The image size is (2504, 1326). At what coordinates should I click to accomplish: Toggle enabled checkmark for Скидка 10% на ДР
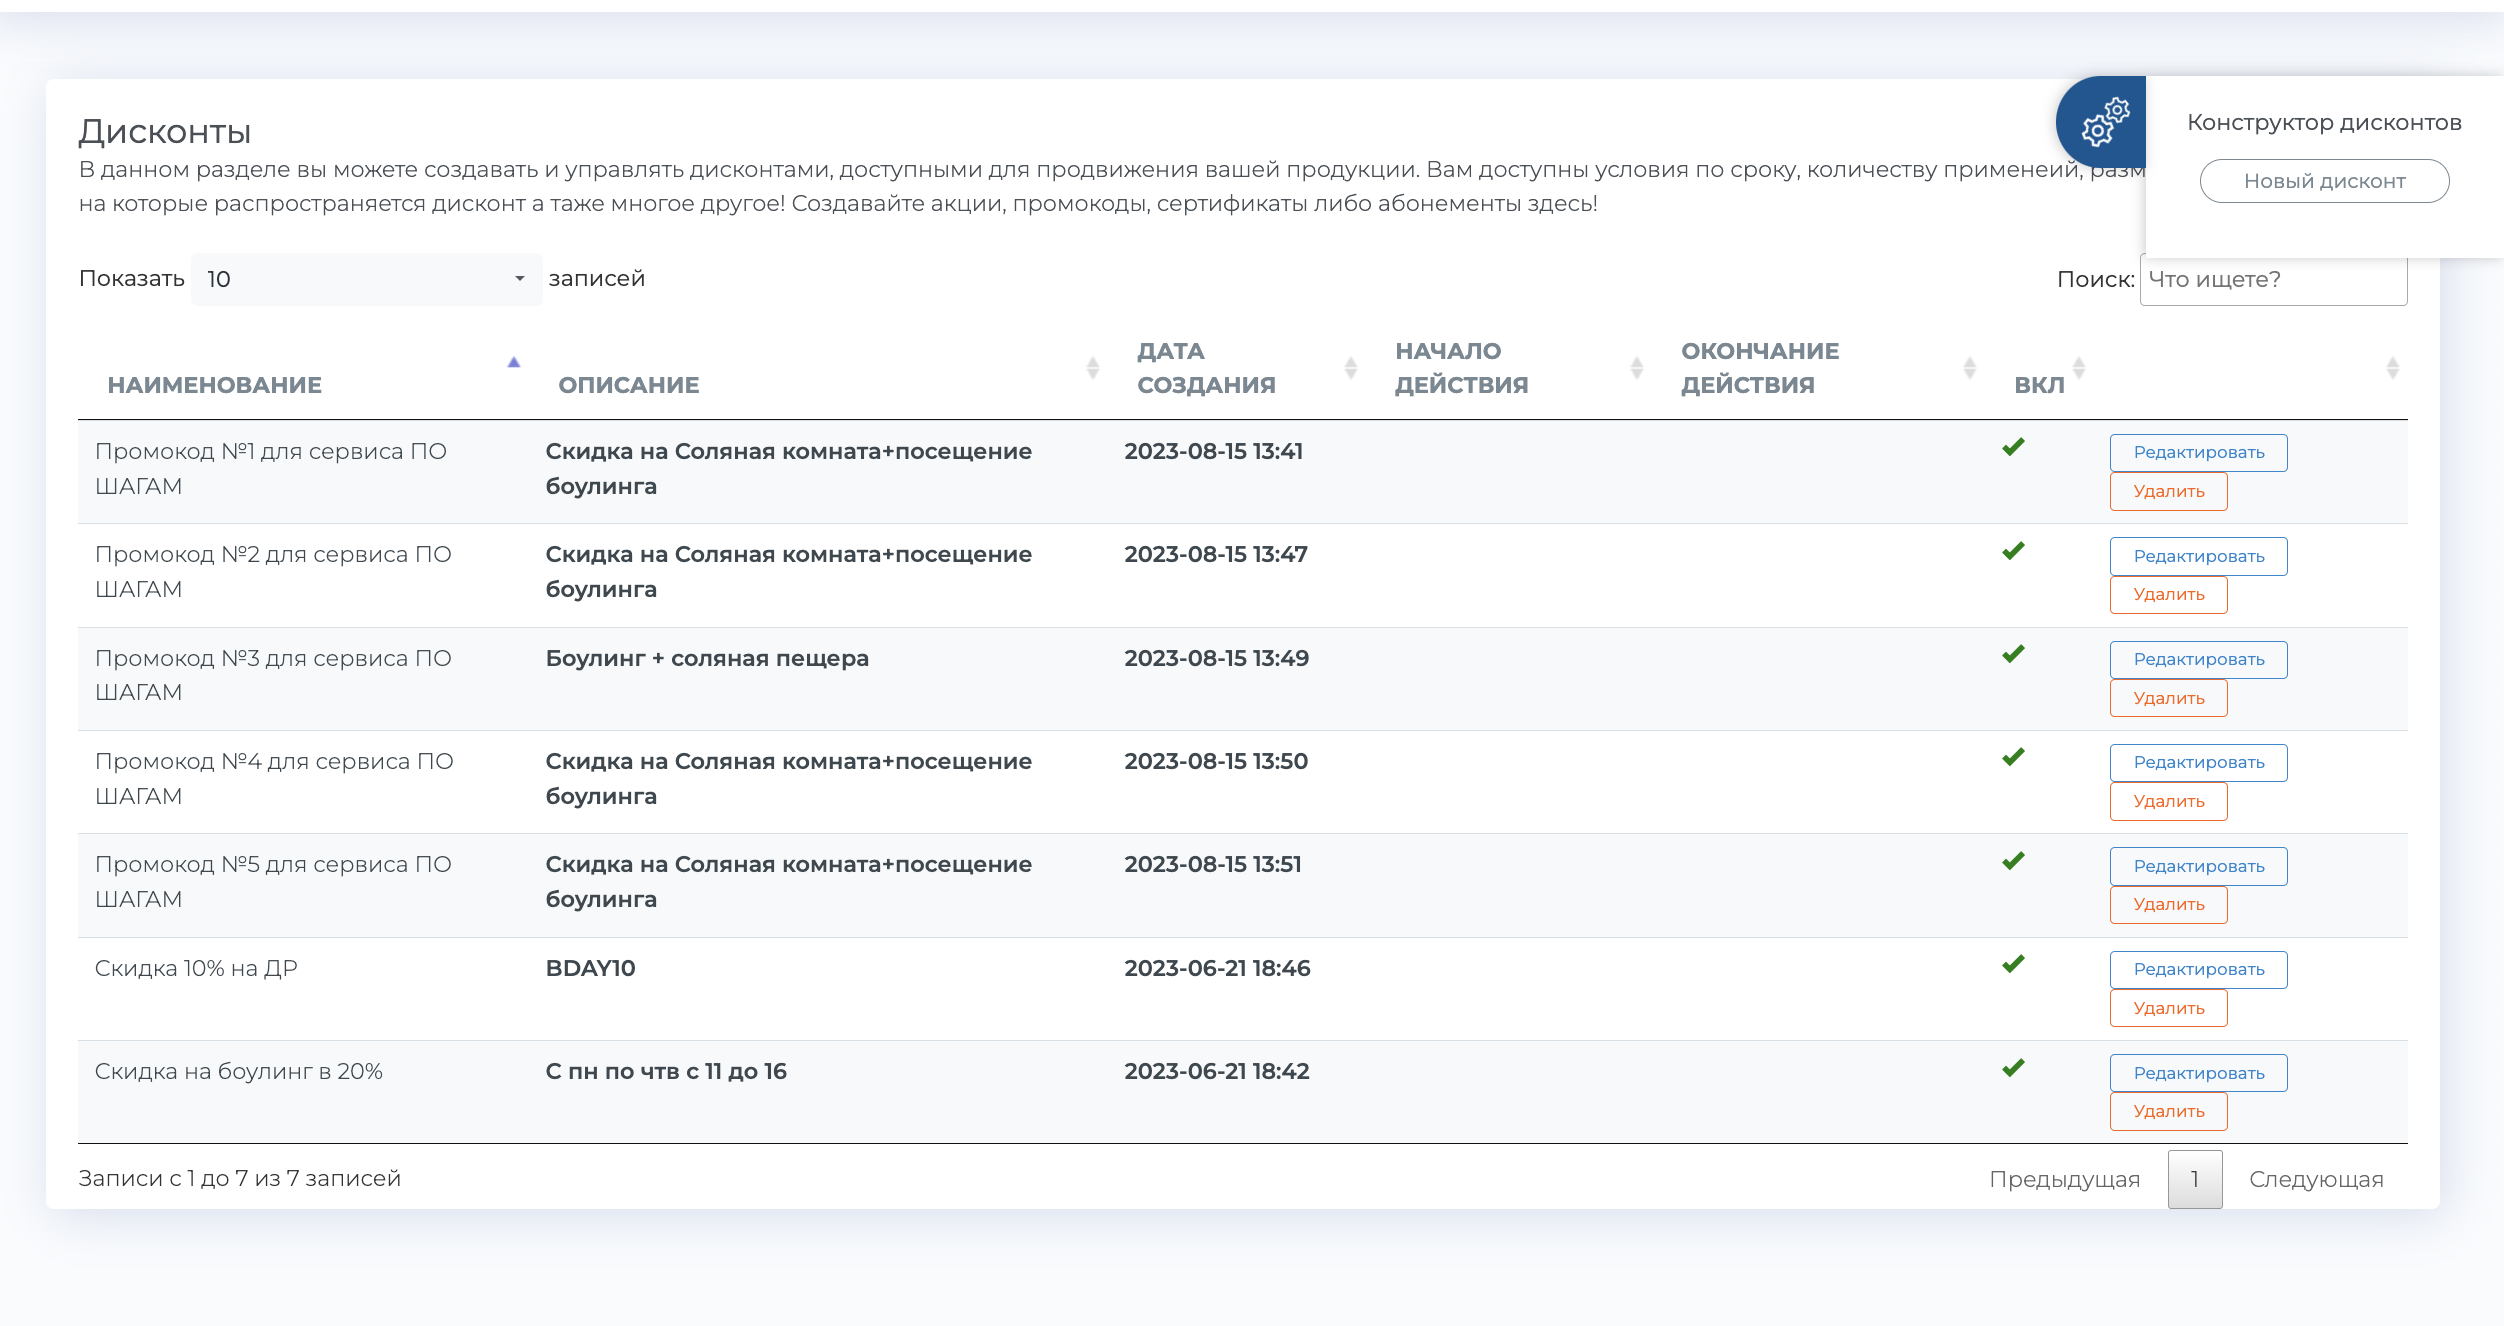coord(2013,964)
